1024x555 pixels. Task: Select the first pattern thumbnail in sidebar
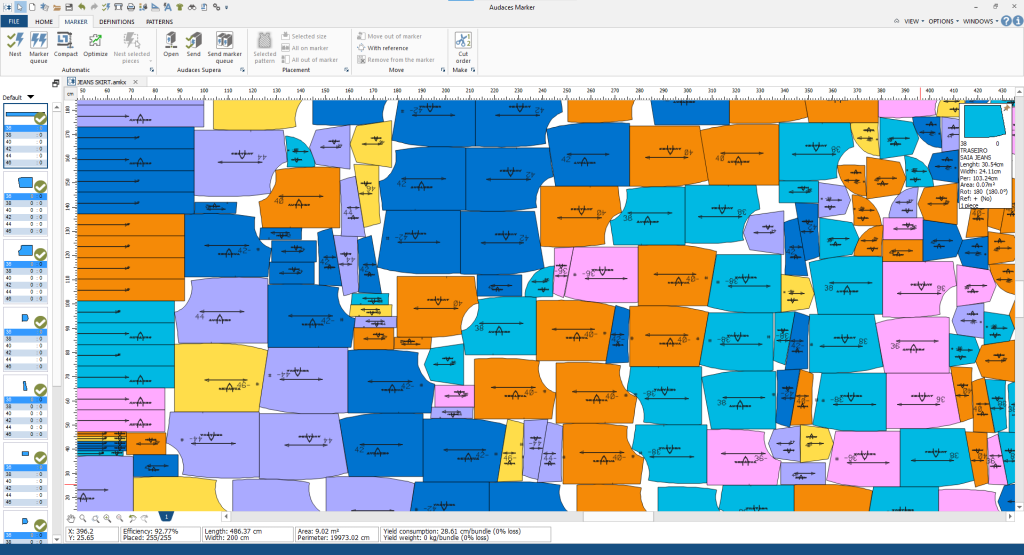click(x=25, y=135)
